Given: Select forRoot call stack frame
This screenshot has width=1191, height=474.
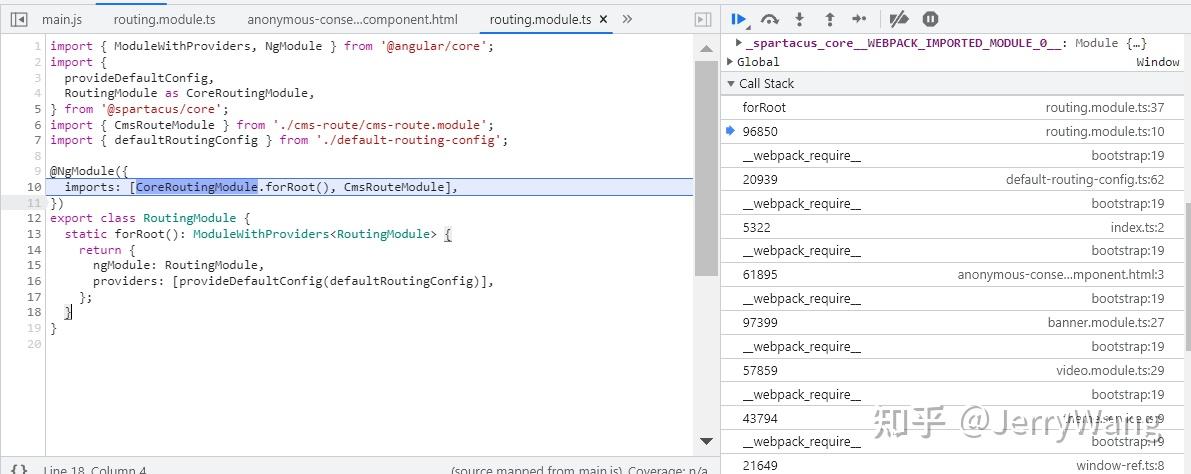Looking at the screenshot, I should pos(952,108).
